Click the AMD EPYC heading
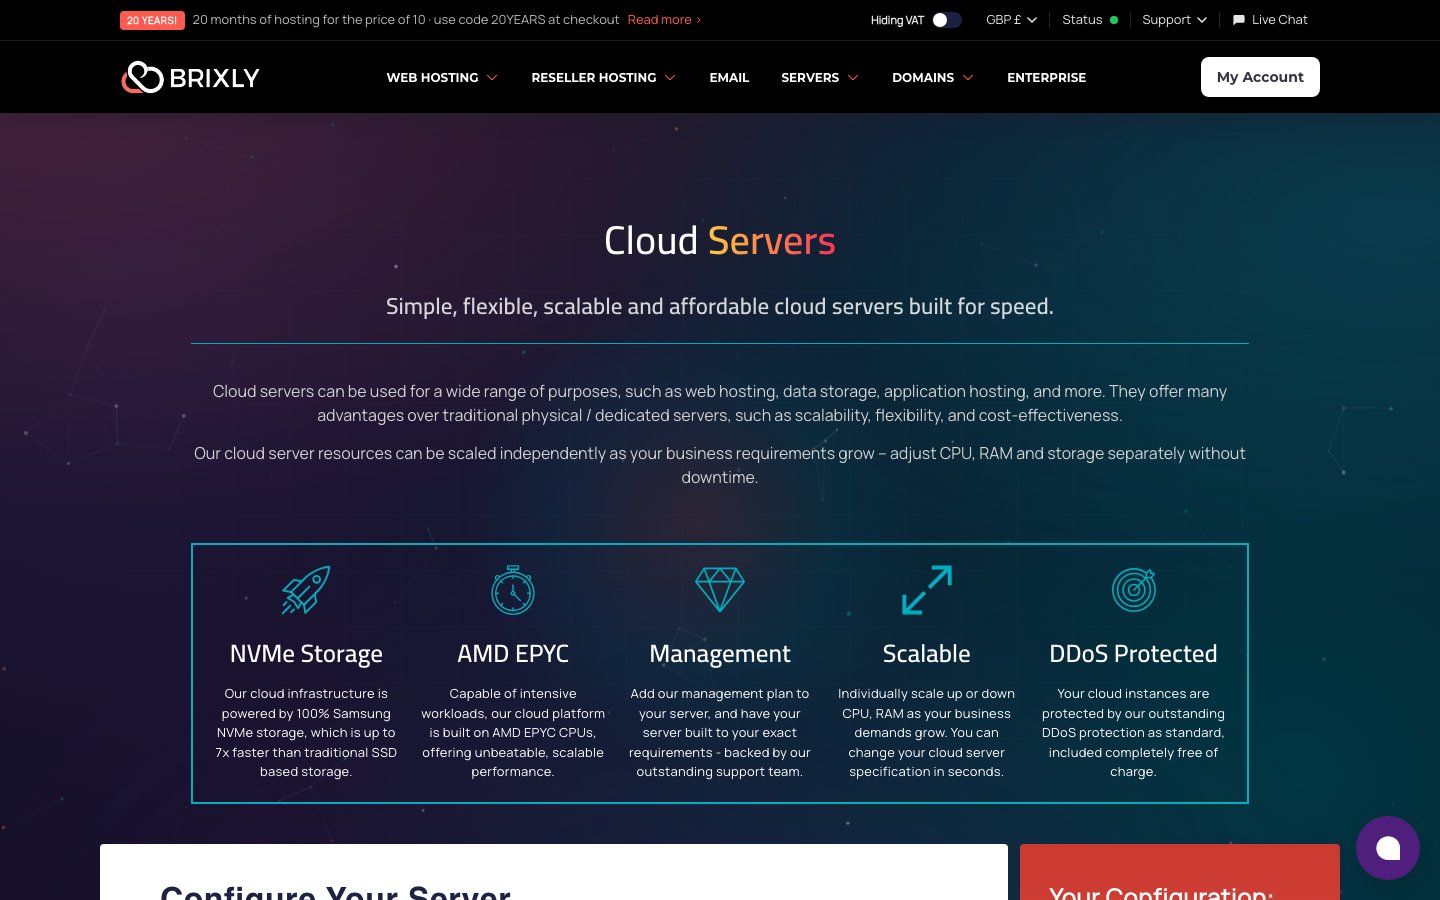 tap(513, 654)
